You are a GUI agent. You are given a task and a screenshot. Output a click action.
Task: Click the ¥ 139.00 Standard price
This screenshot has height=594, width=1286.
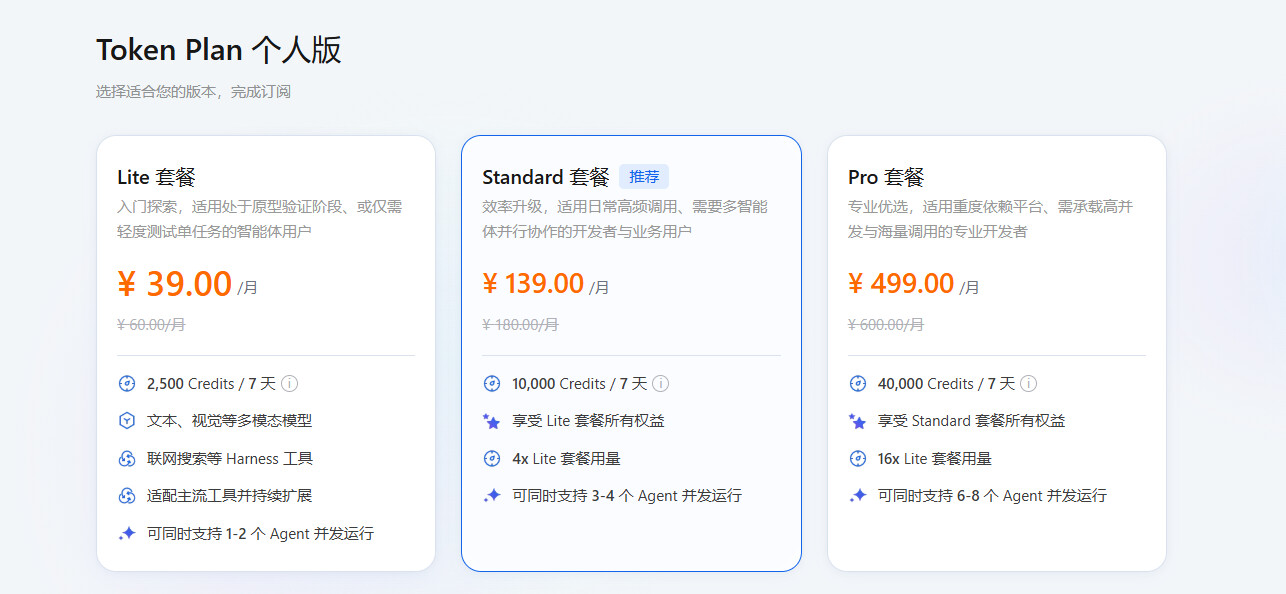[533, 284]
